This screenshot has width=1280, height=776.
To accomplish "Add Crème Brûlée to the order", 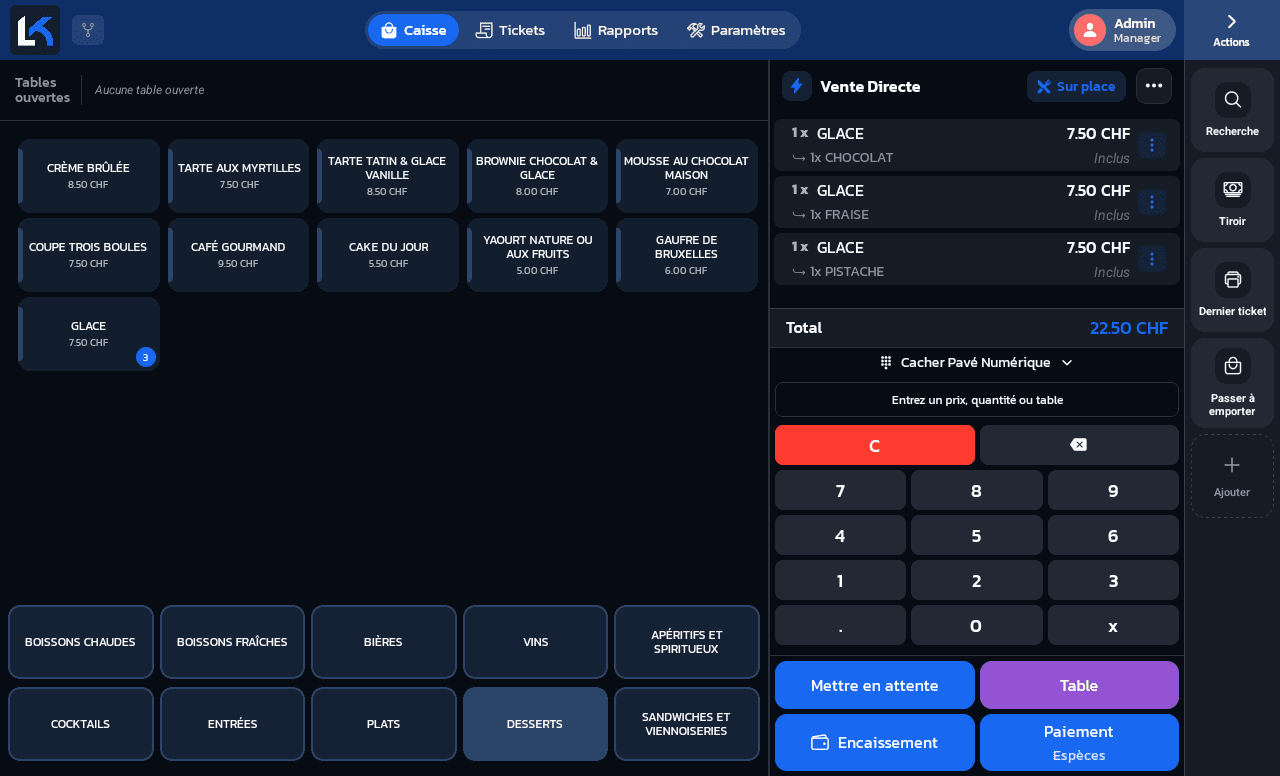I will click(x=89, y=176).
